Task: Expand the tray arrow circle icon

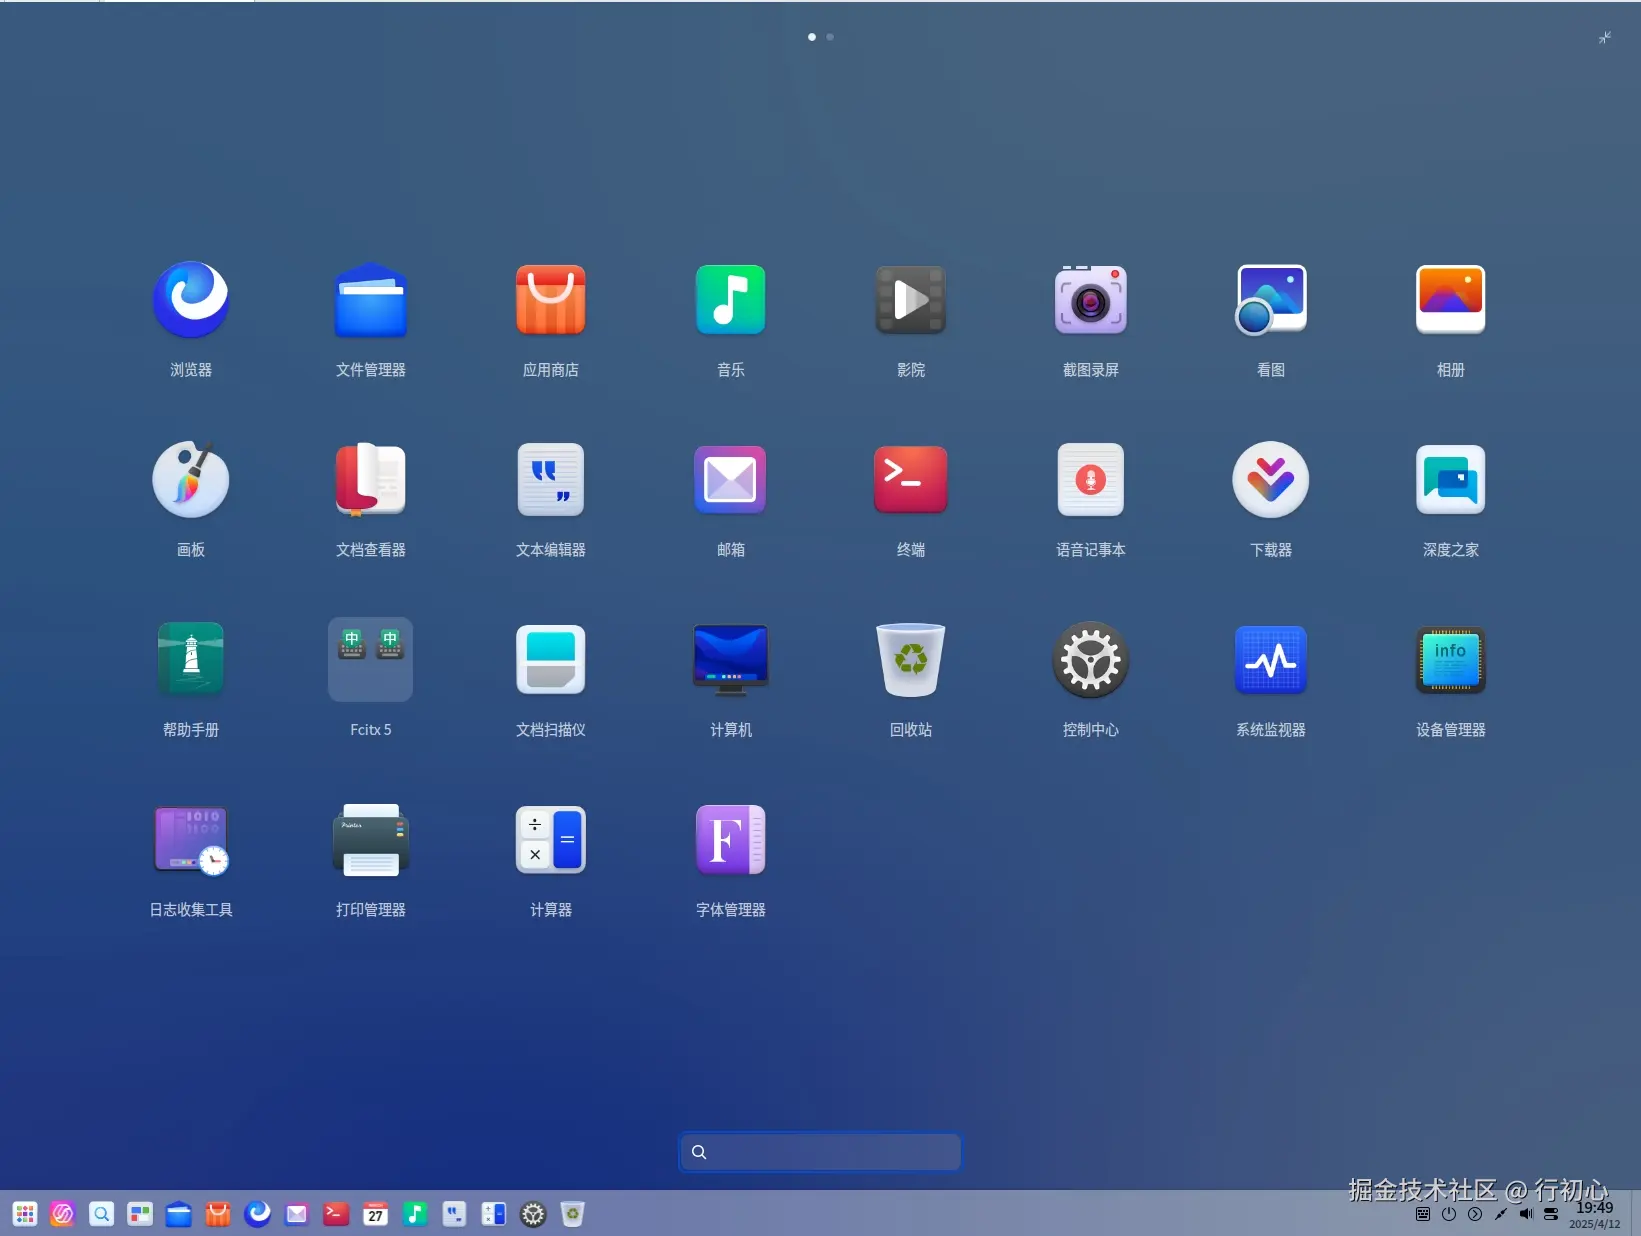Action: pos(1475,1214)
